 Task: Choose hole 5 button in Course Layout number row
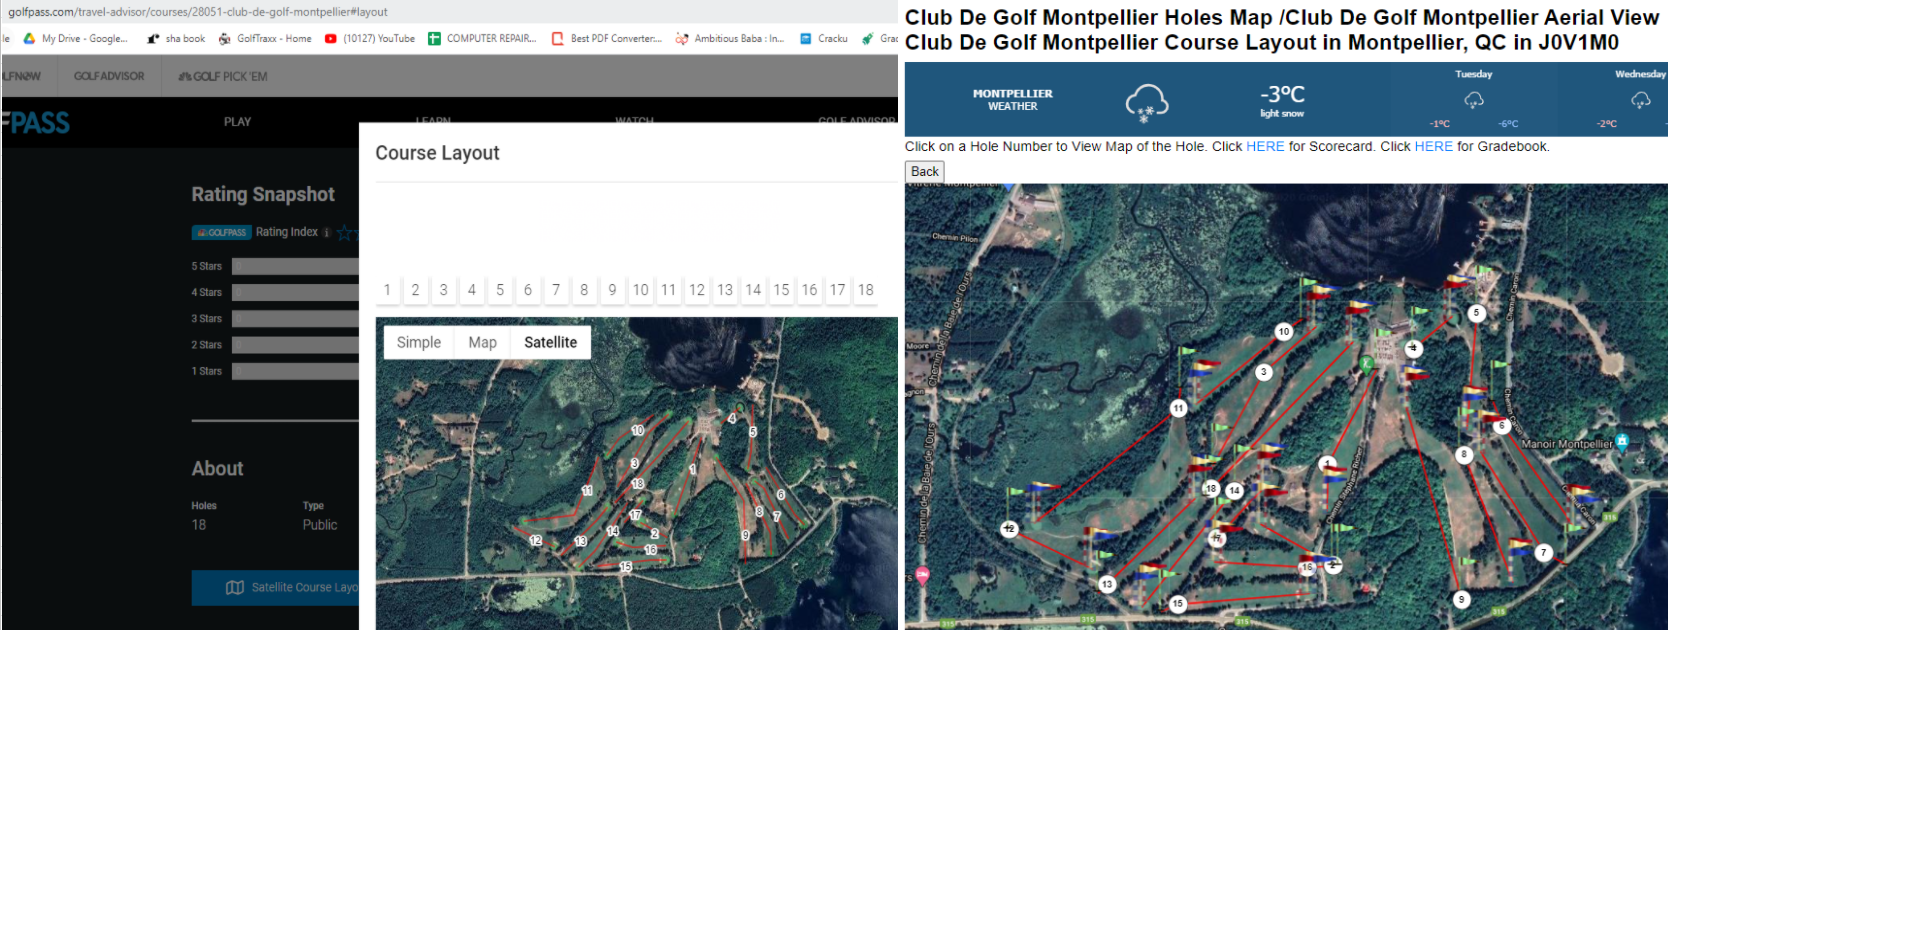[x=500, y=290]
